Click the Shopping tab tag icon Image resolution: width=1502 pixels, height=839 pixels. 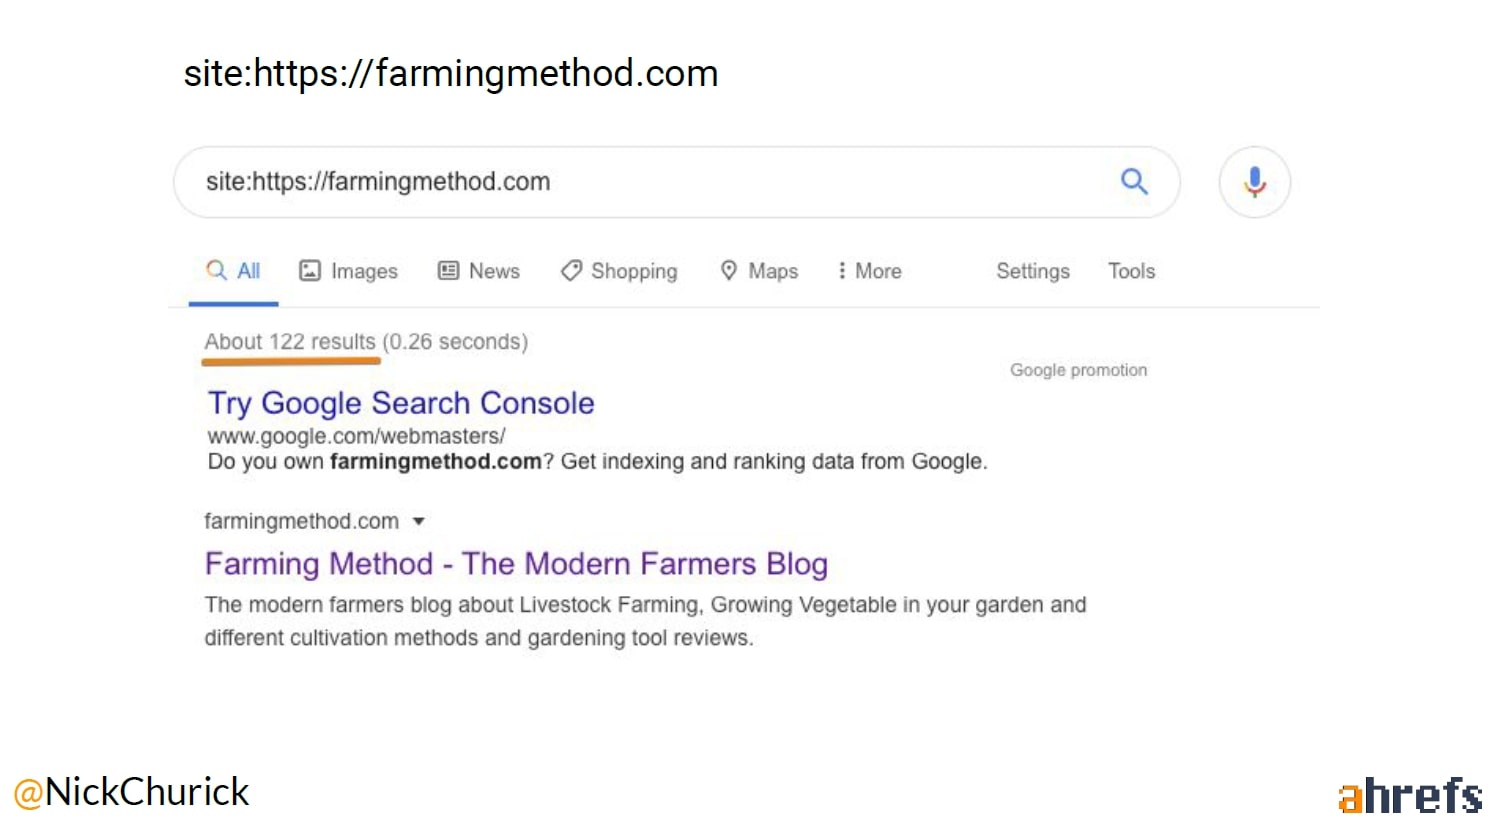(571, 271)
